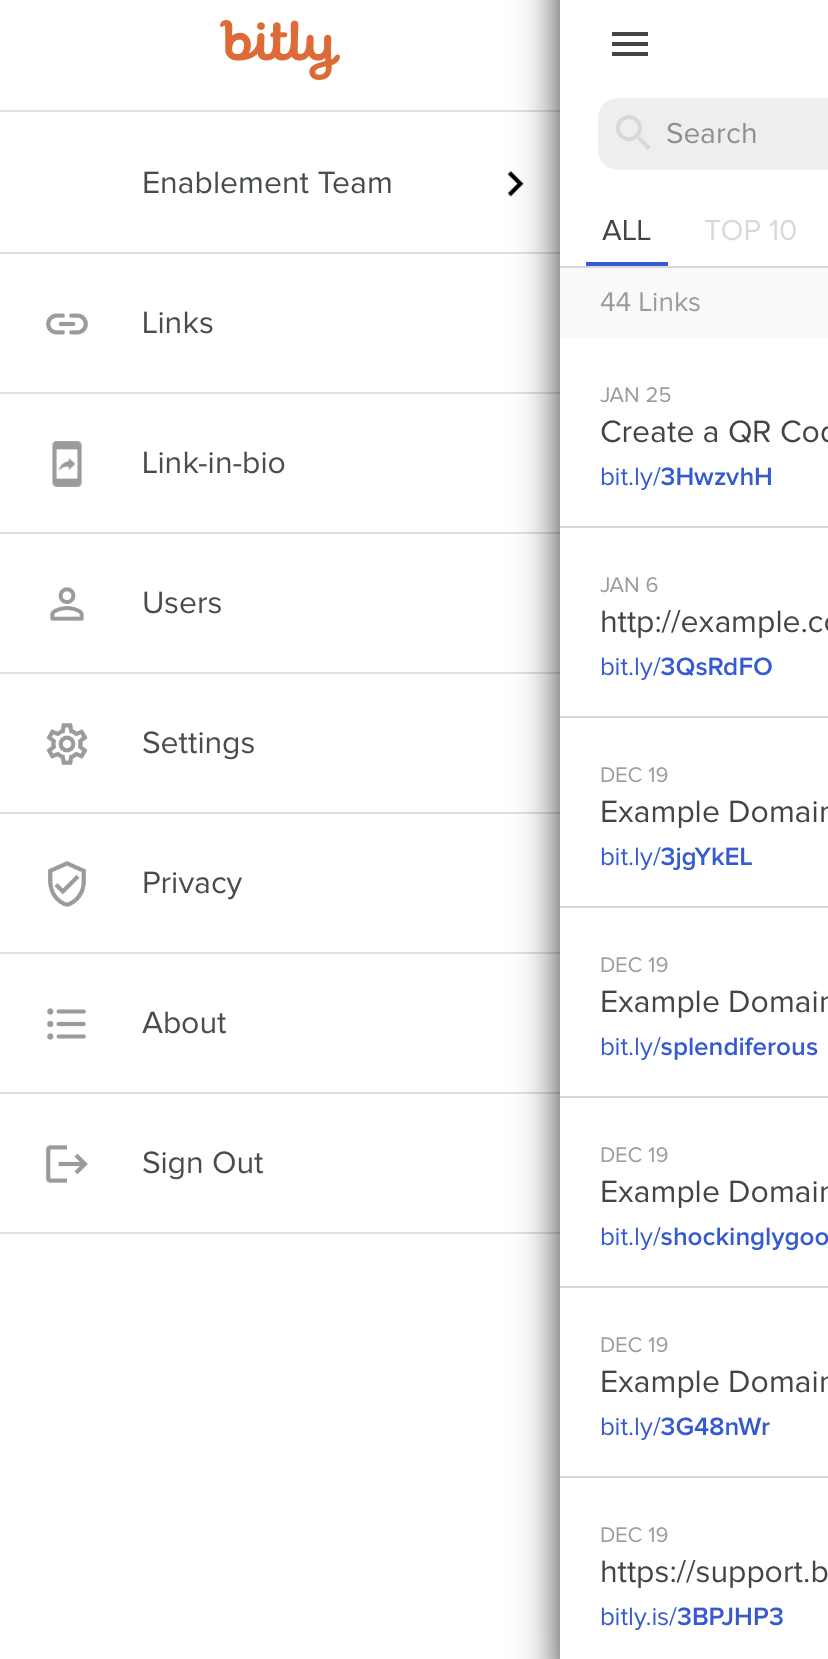Choose Sign Out from the menu

[280, 1163]
